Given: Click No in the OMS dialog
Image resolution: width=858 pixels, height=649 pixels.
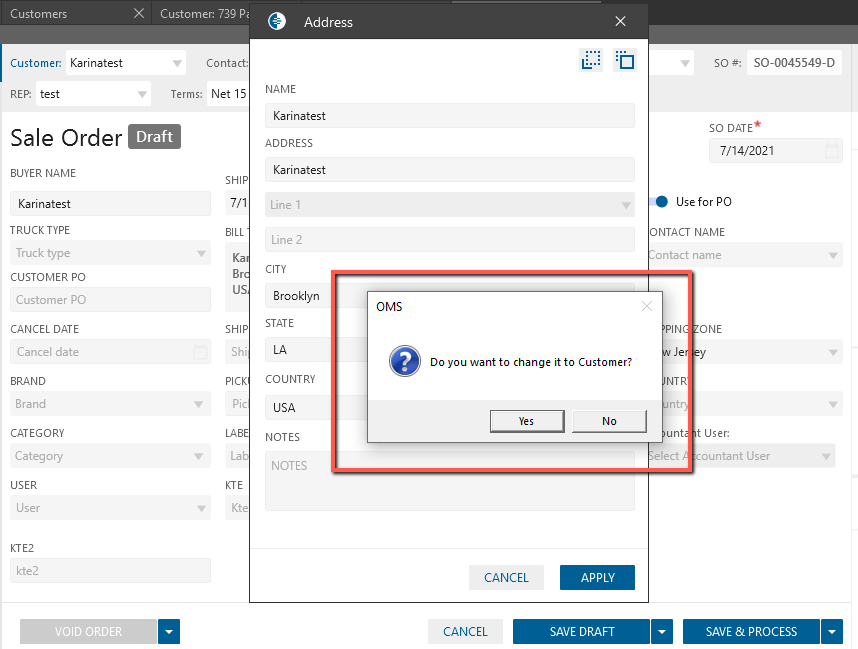Looking at the screenshot, I should tap(609, 421).
